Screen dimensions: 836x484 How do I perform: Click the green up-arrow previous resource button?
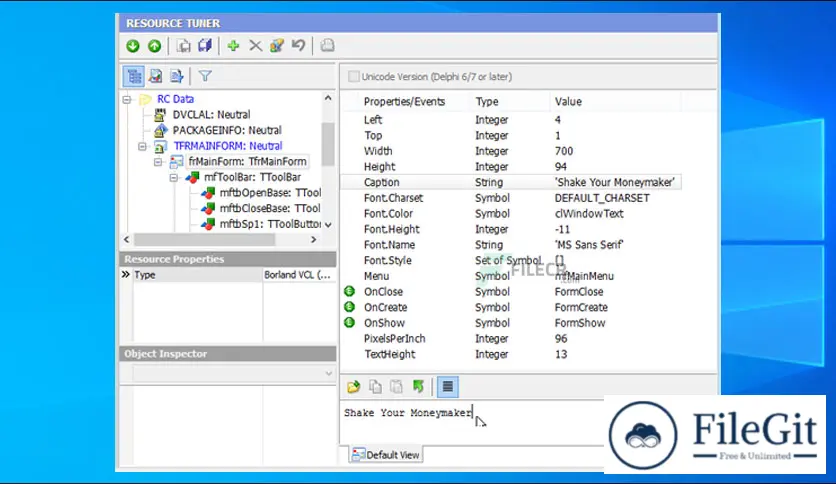point(155,46)
